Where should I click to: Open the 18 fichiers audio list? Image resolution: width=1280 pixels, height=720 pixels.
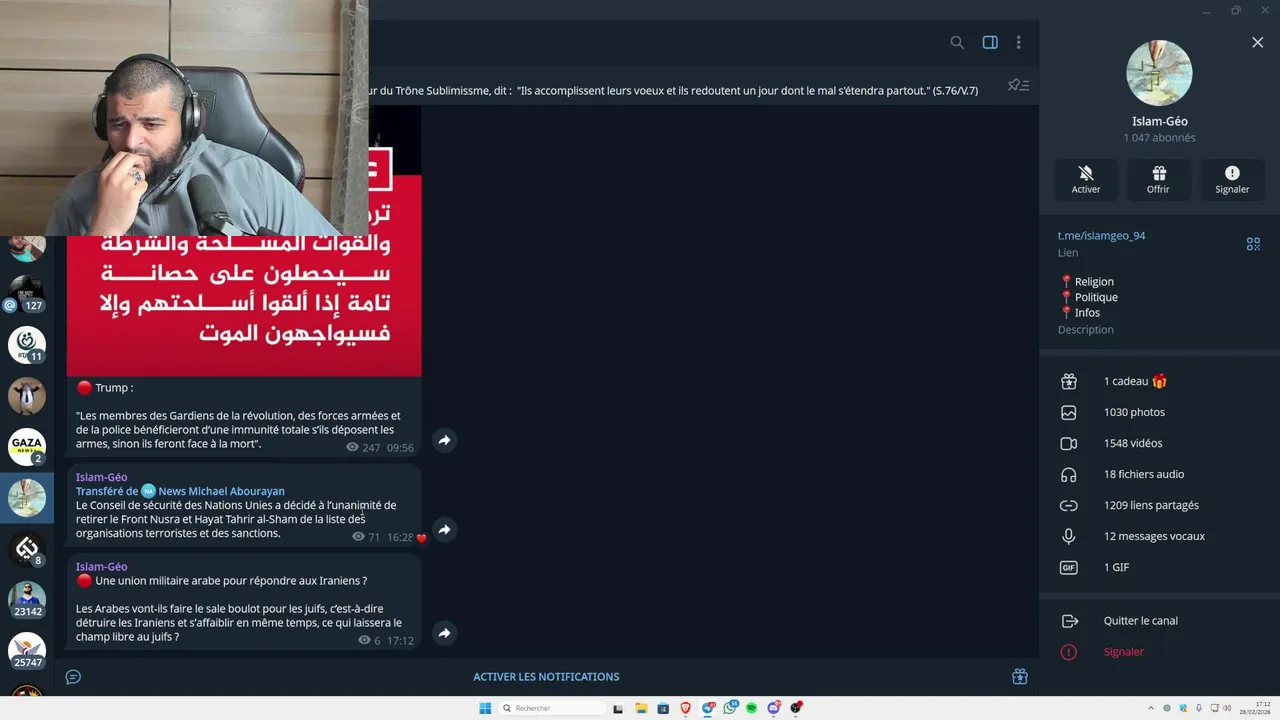click(x=1159, y=474)
